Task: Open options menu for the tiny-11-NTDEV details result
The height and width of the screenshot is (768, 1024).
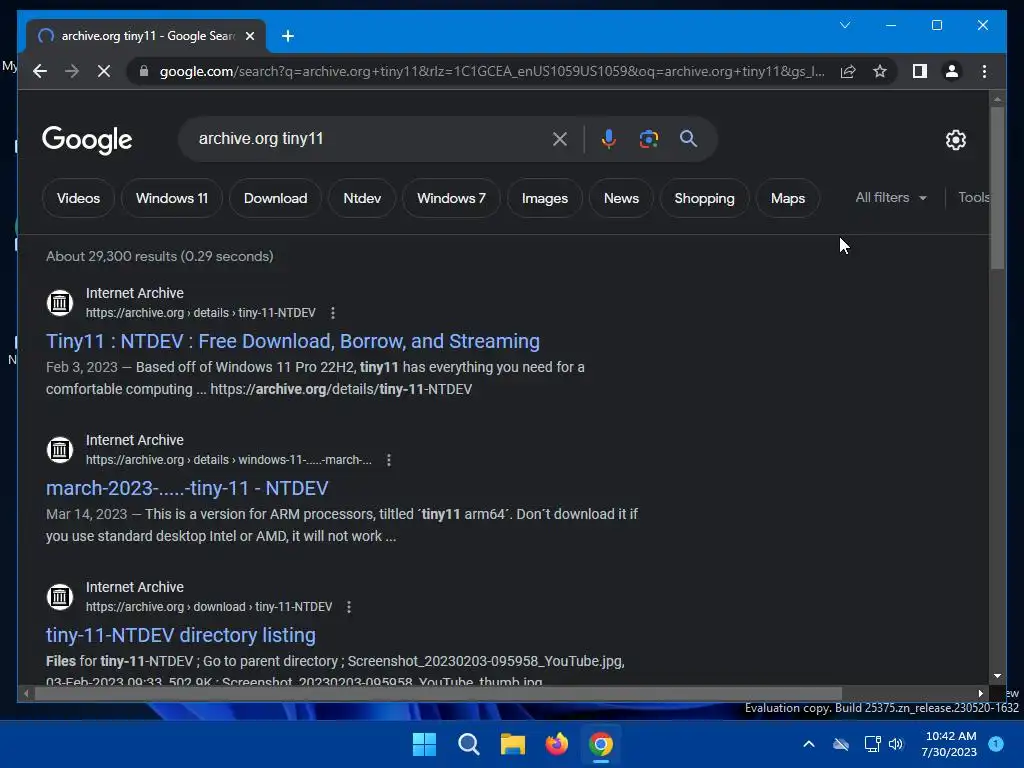Action: 333,313
